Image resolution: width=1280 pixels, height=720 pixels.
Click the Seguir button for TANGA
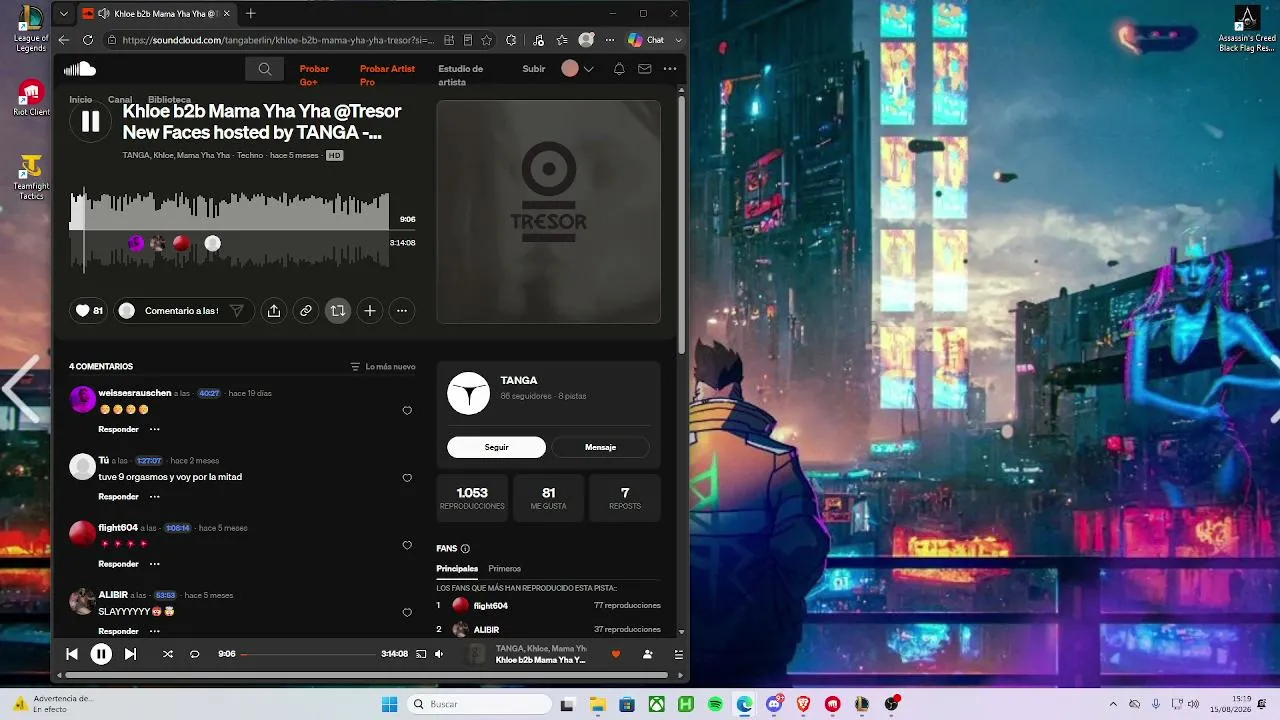pos(496,447)
